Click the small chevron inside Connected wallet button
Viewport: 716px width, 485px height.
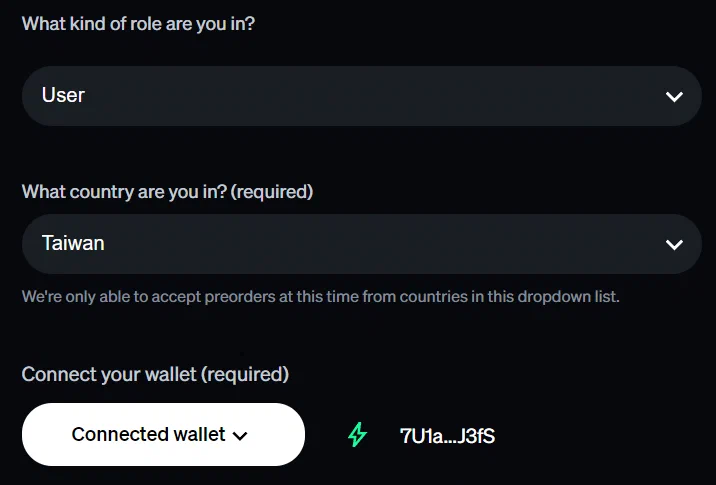[240, 435]
